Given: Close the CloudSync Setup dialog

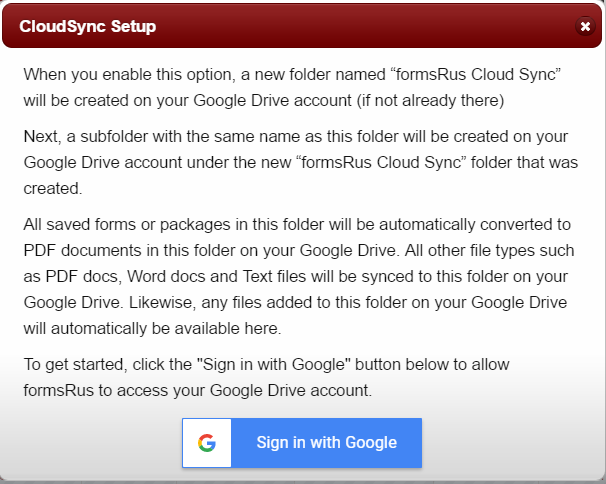Looking at the screenshot, I should coord(585,27).
